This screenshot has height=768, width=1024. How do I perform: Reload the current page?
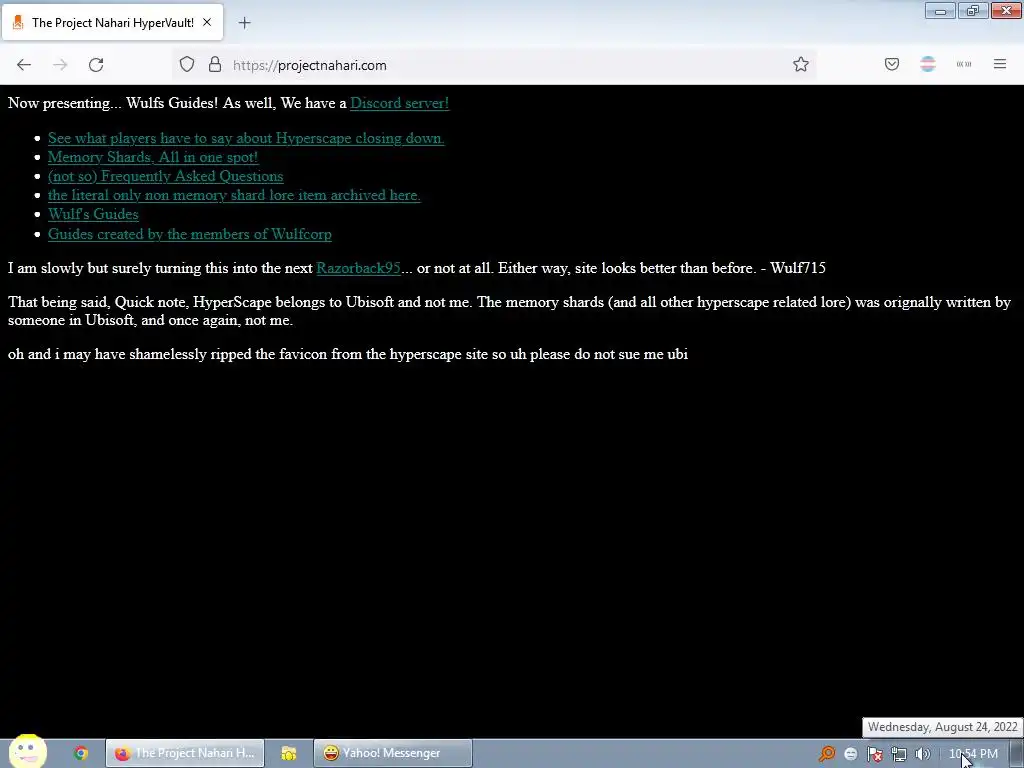point(96,65)
